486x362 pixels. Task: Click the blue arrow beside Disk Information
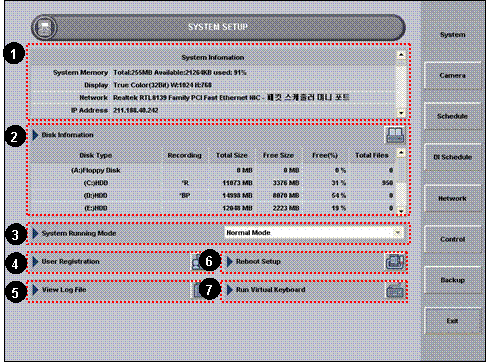(35, 135)
